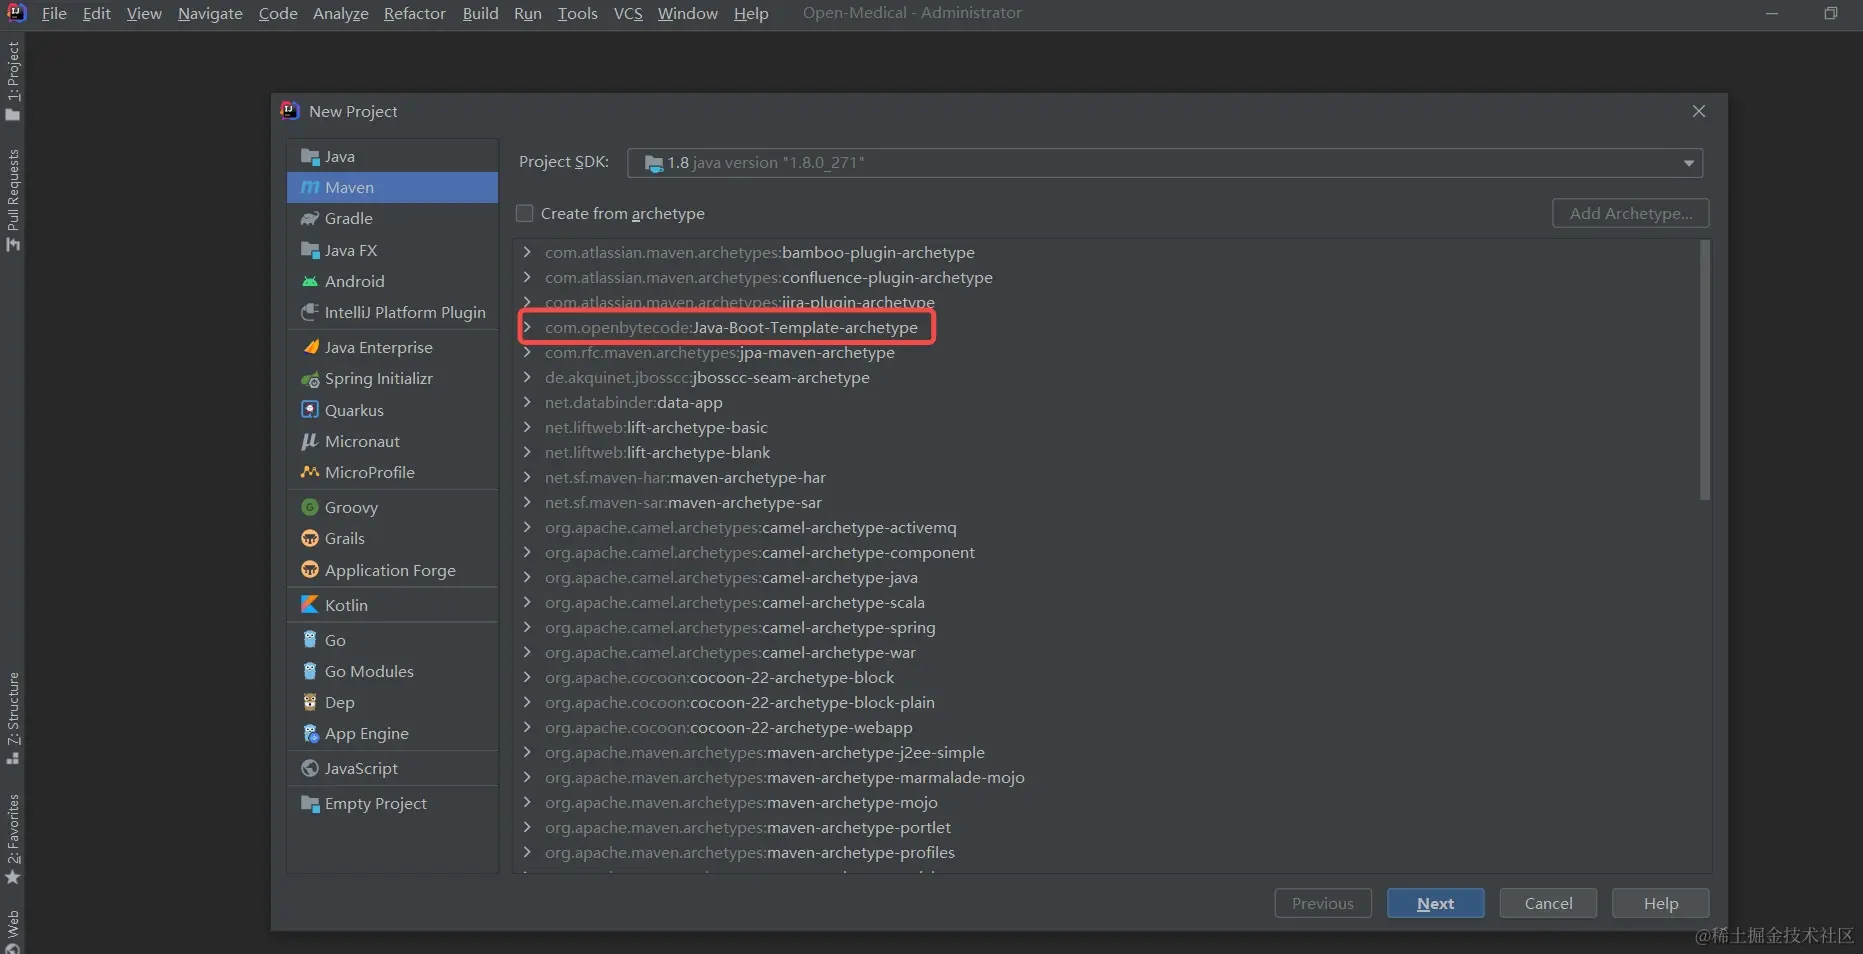The image size is (1863, 954).
Task: Choose the Android robot icon
Action: pyautogui.click(x=310, y=282)
